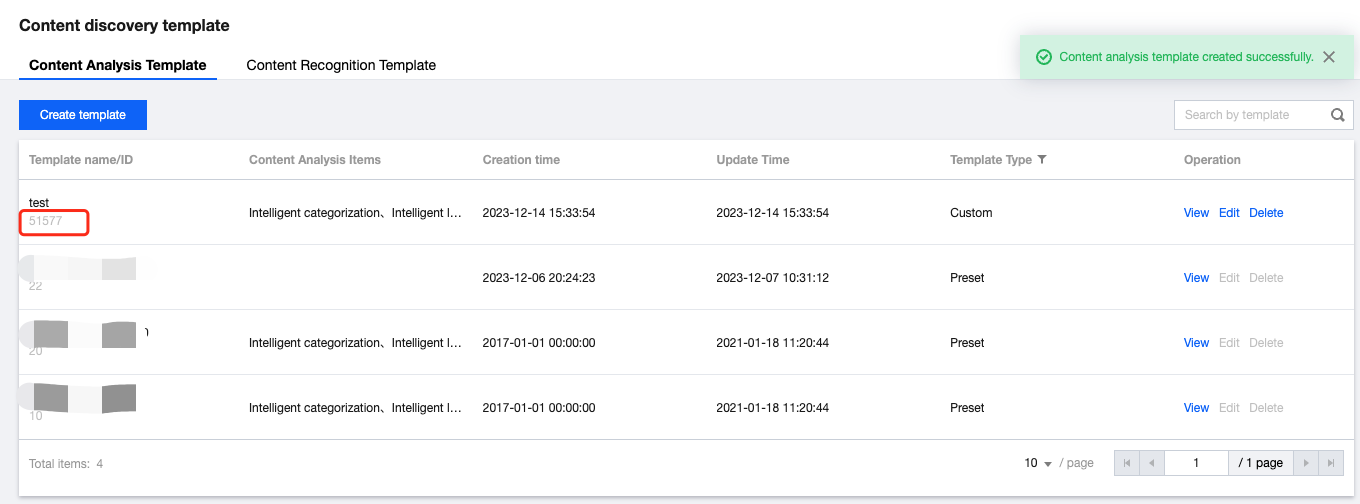View the preset template with ID 10
Viewport: 1360px width, 504px height.
[x=1196, y=408]
